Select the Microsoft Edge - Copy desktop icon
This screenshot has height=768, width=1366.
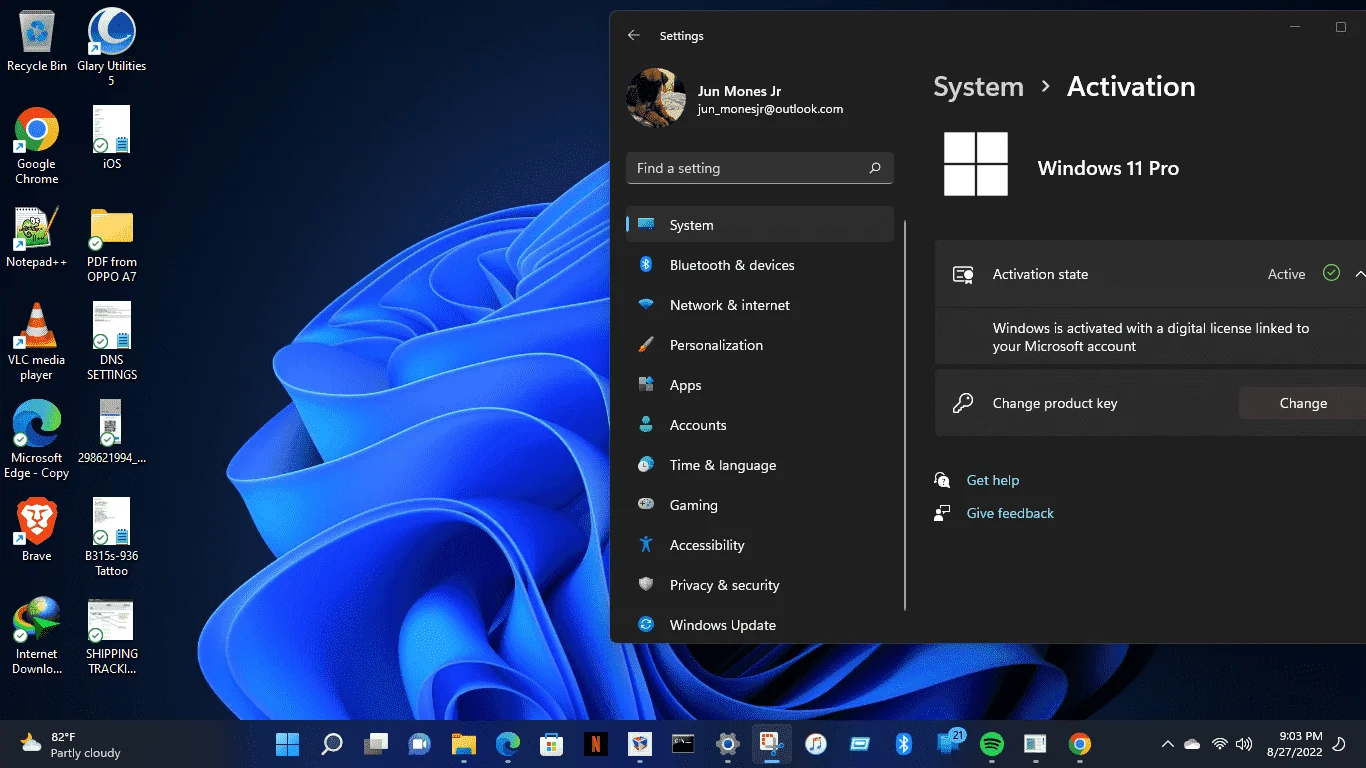click(37, 440)
